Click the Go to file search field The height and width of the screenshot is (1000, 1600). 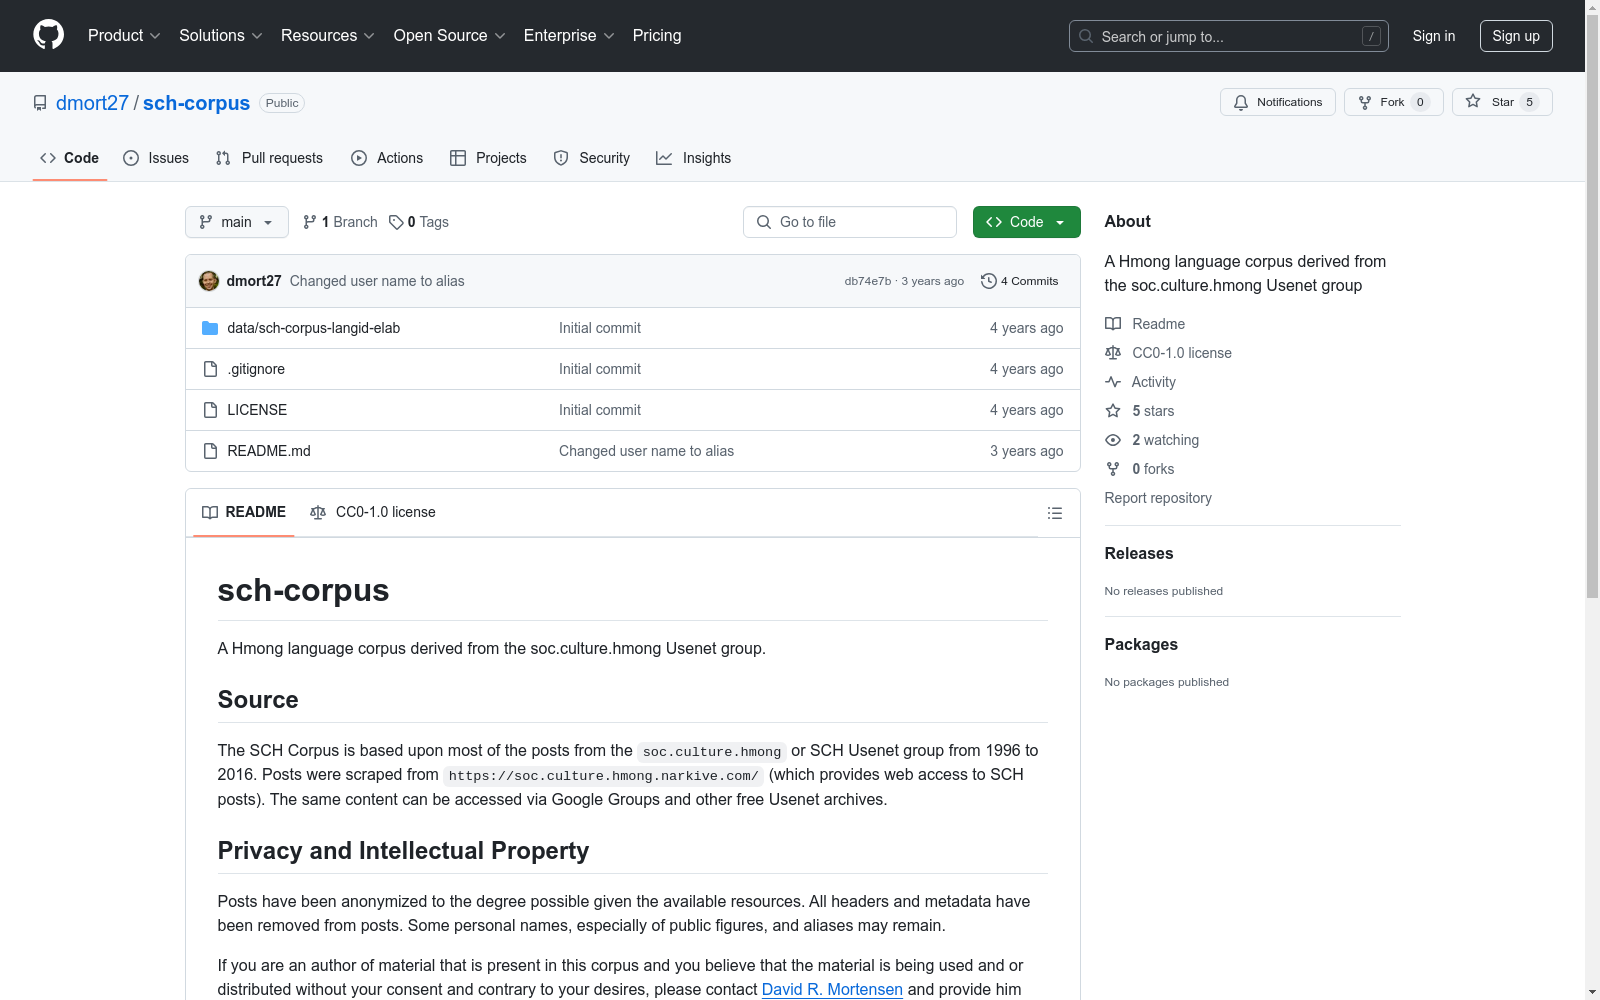(850, 222)
